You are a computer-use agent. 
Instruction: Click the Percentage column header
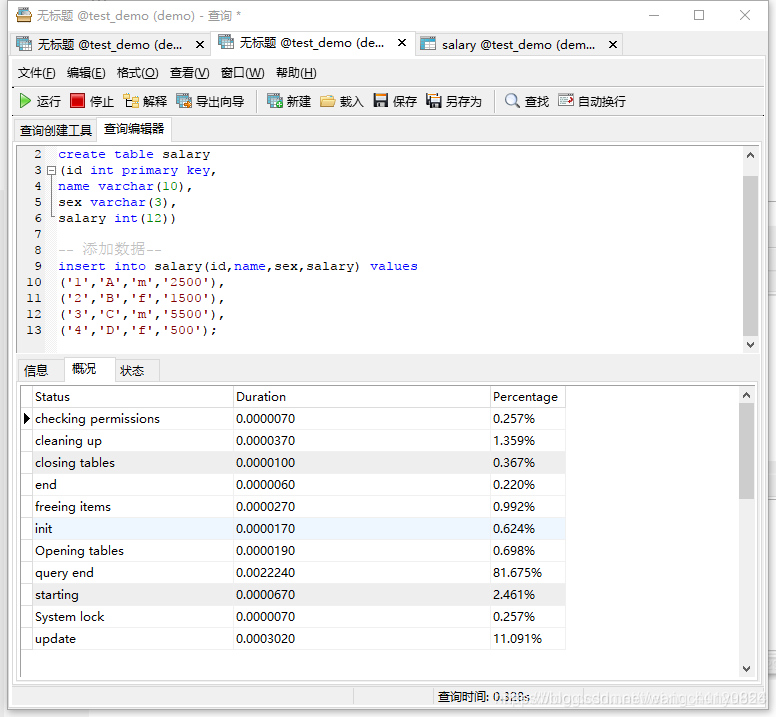(528, 397)
